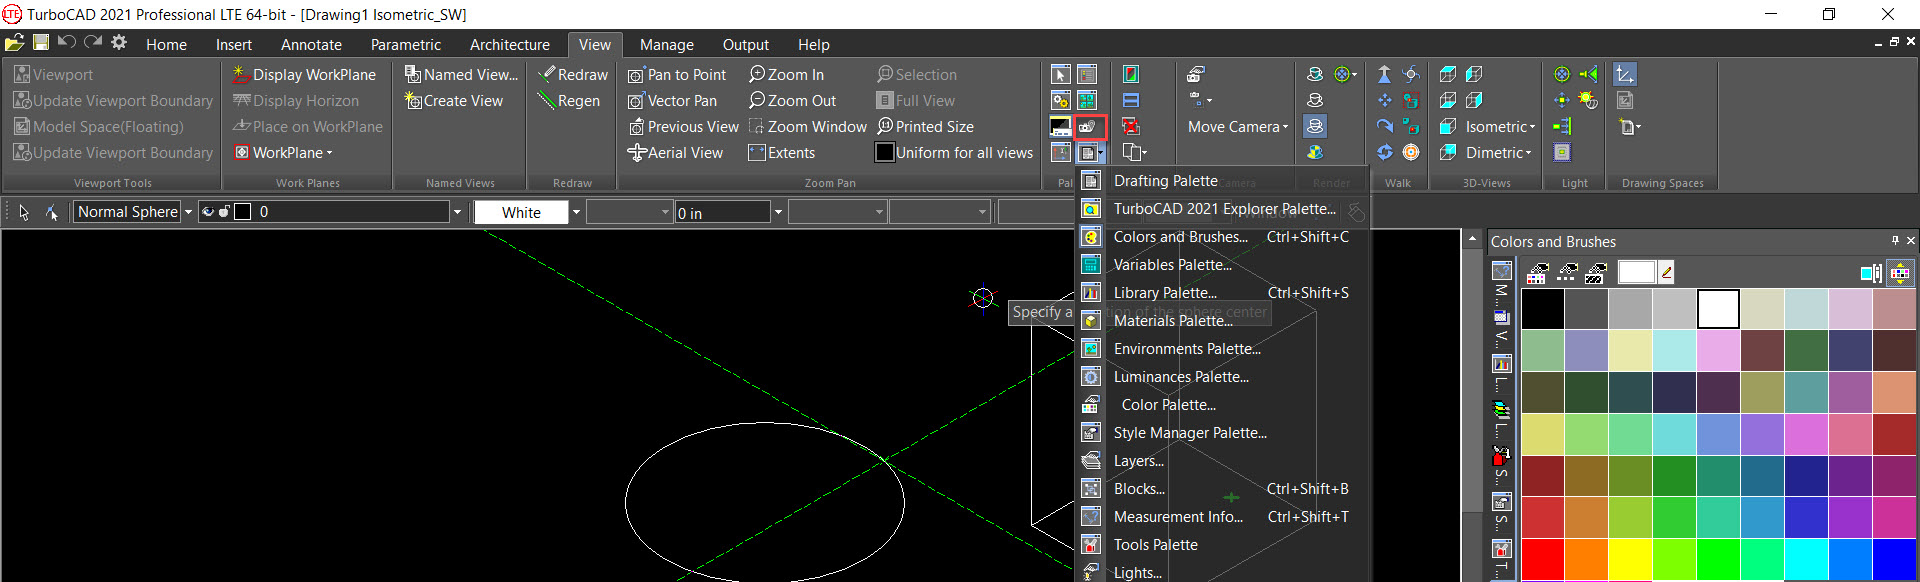Open the 0 in pen width dropdown
1920x582 pixels.
click(x=777, y=212)
